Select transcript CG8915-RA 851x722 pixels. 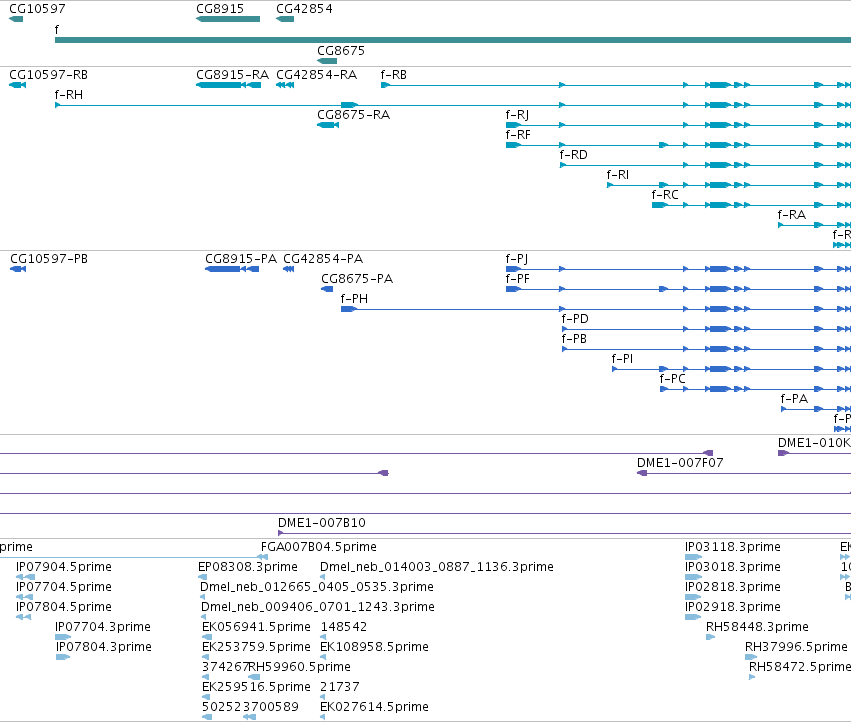coord(232,75)
